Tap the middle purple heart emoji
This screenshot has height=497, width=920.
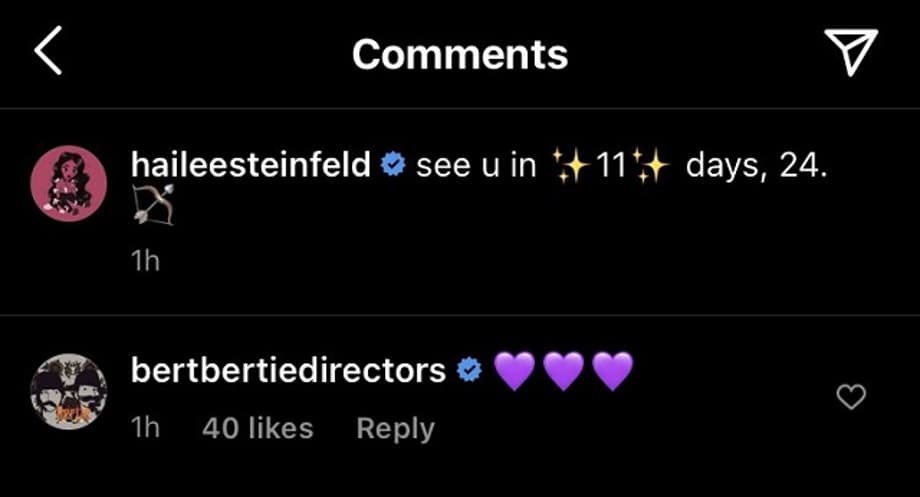pyautogui.click(x=563, y=372)
